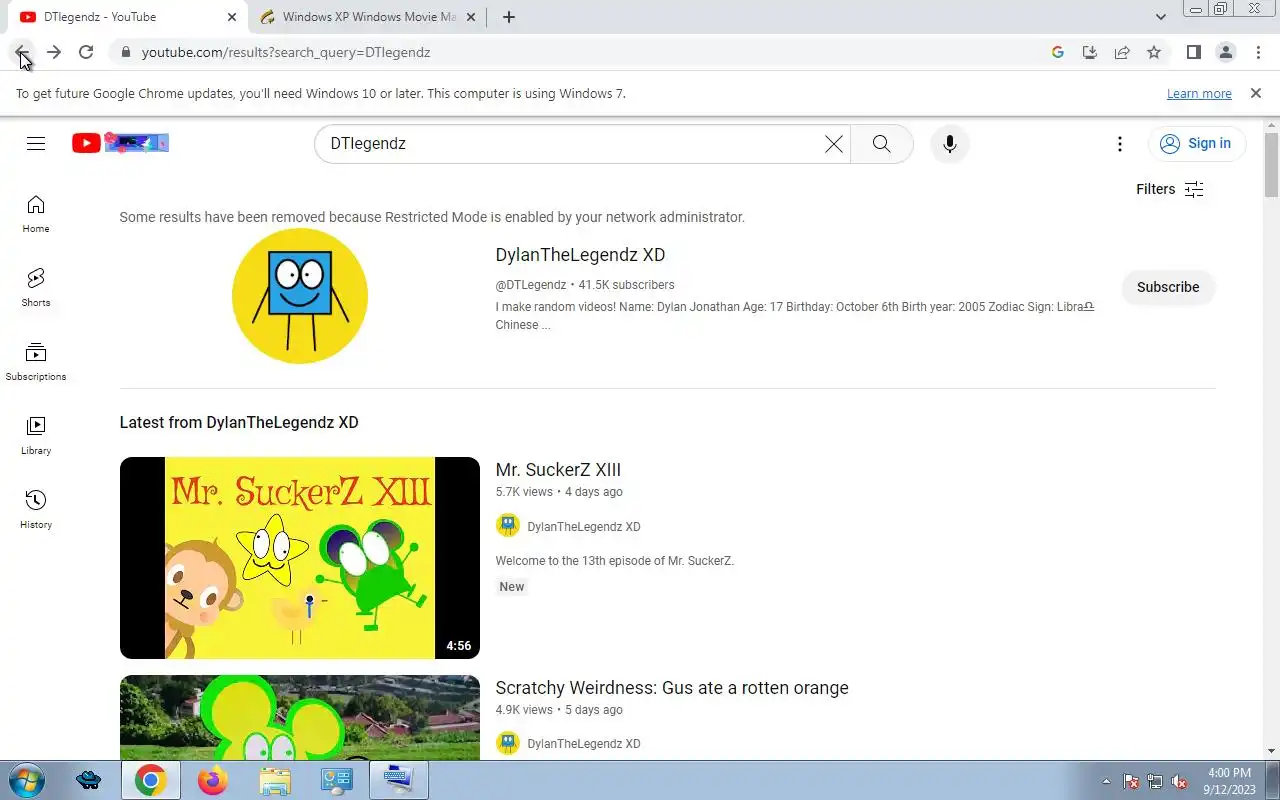
Task: Click the Sign in button
Action: (x=1196, y=144)
